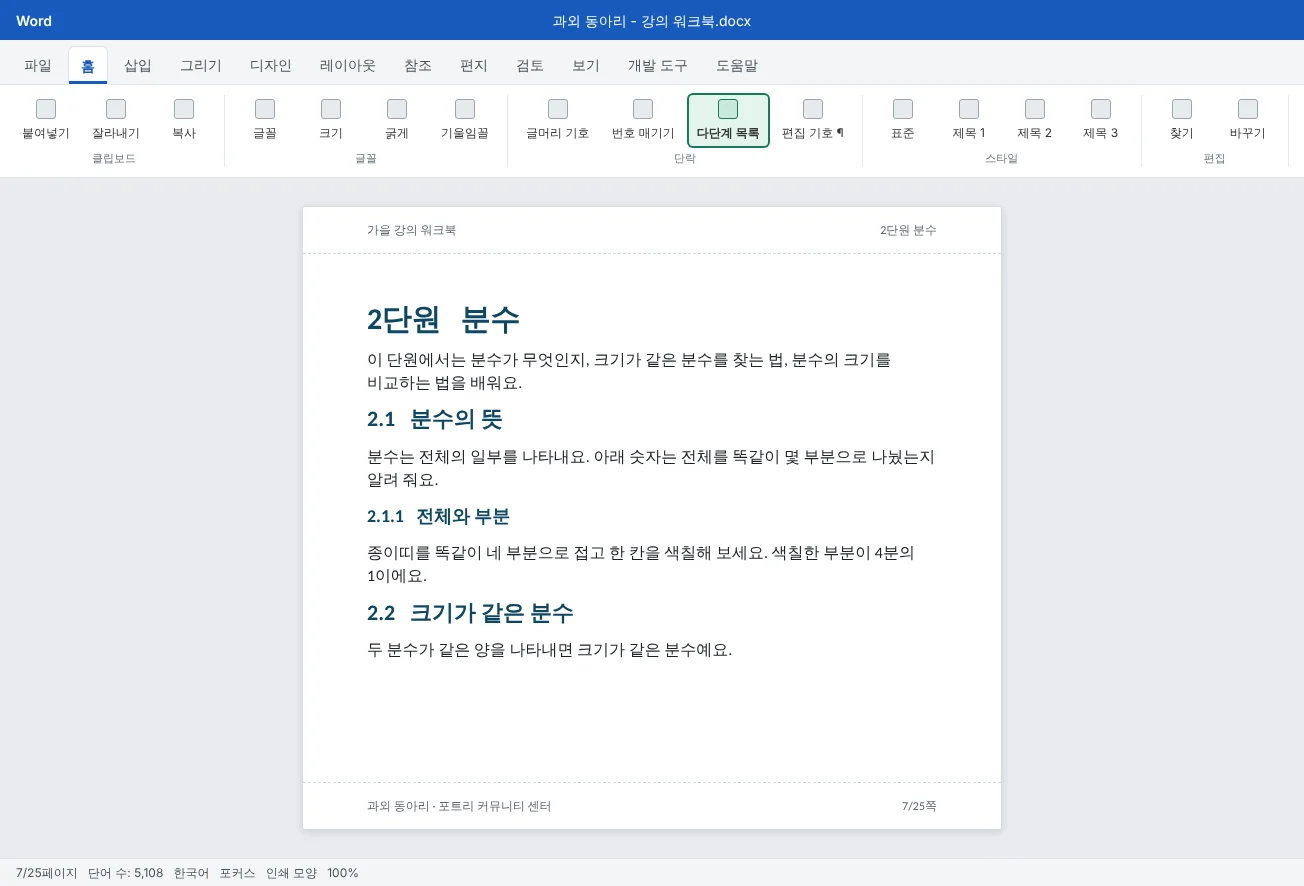Switch to the 편지 tab
This screenshot has height=886, width=1304.
coord(474,66)
